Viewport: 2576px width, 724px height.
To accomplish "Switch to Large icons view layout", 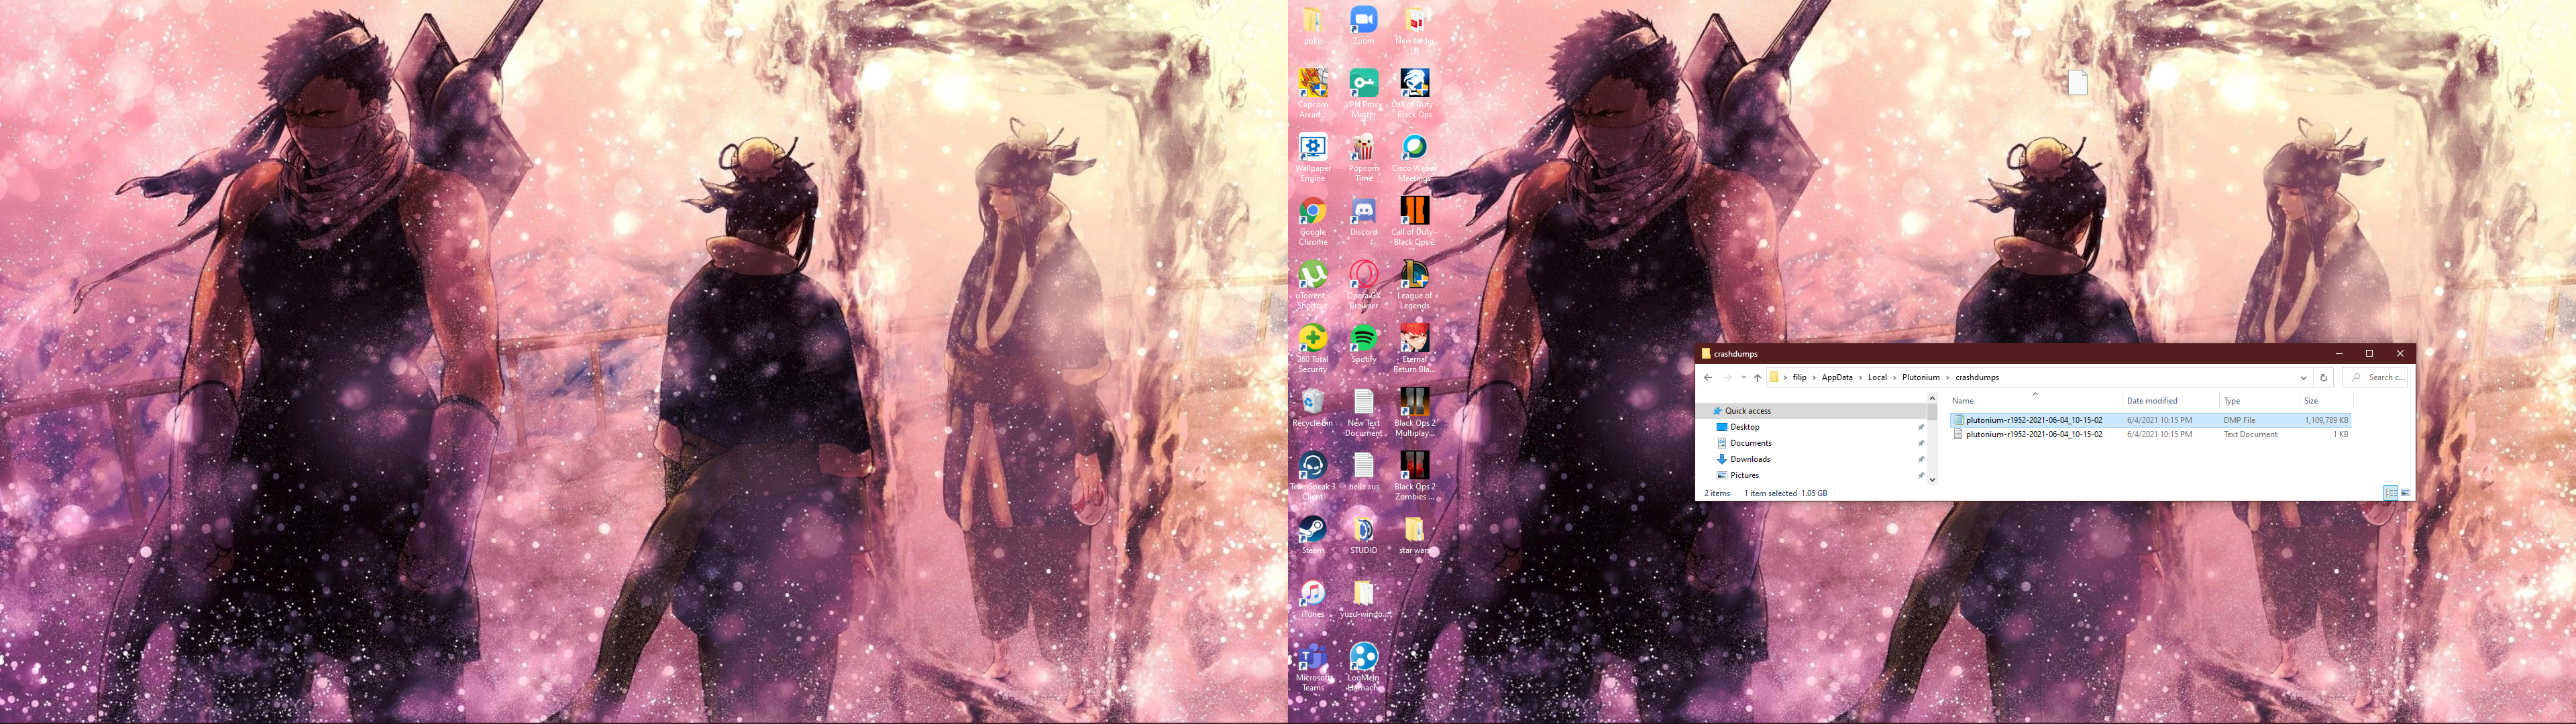I will [x=2405, y=493].
